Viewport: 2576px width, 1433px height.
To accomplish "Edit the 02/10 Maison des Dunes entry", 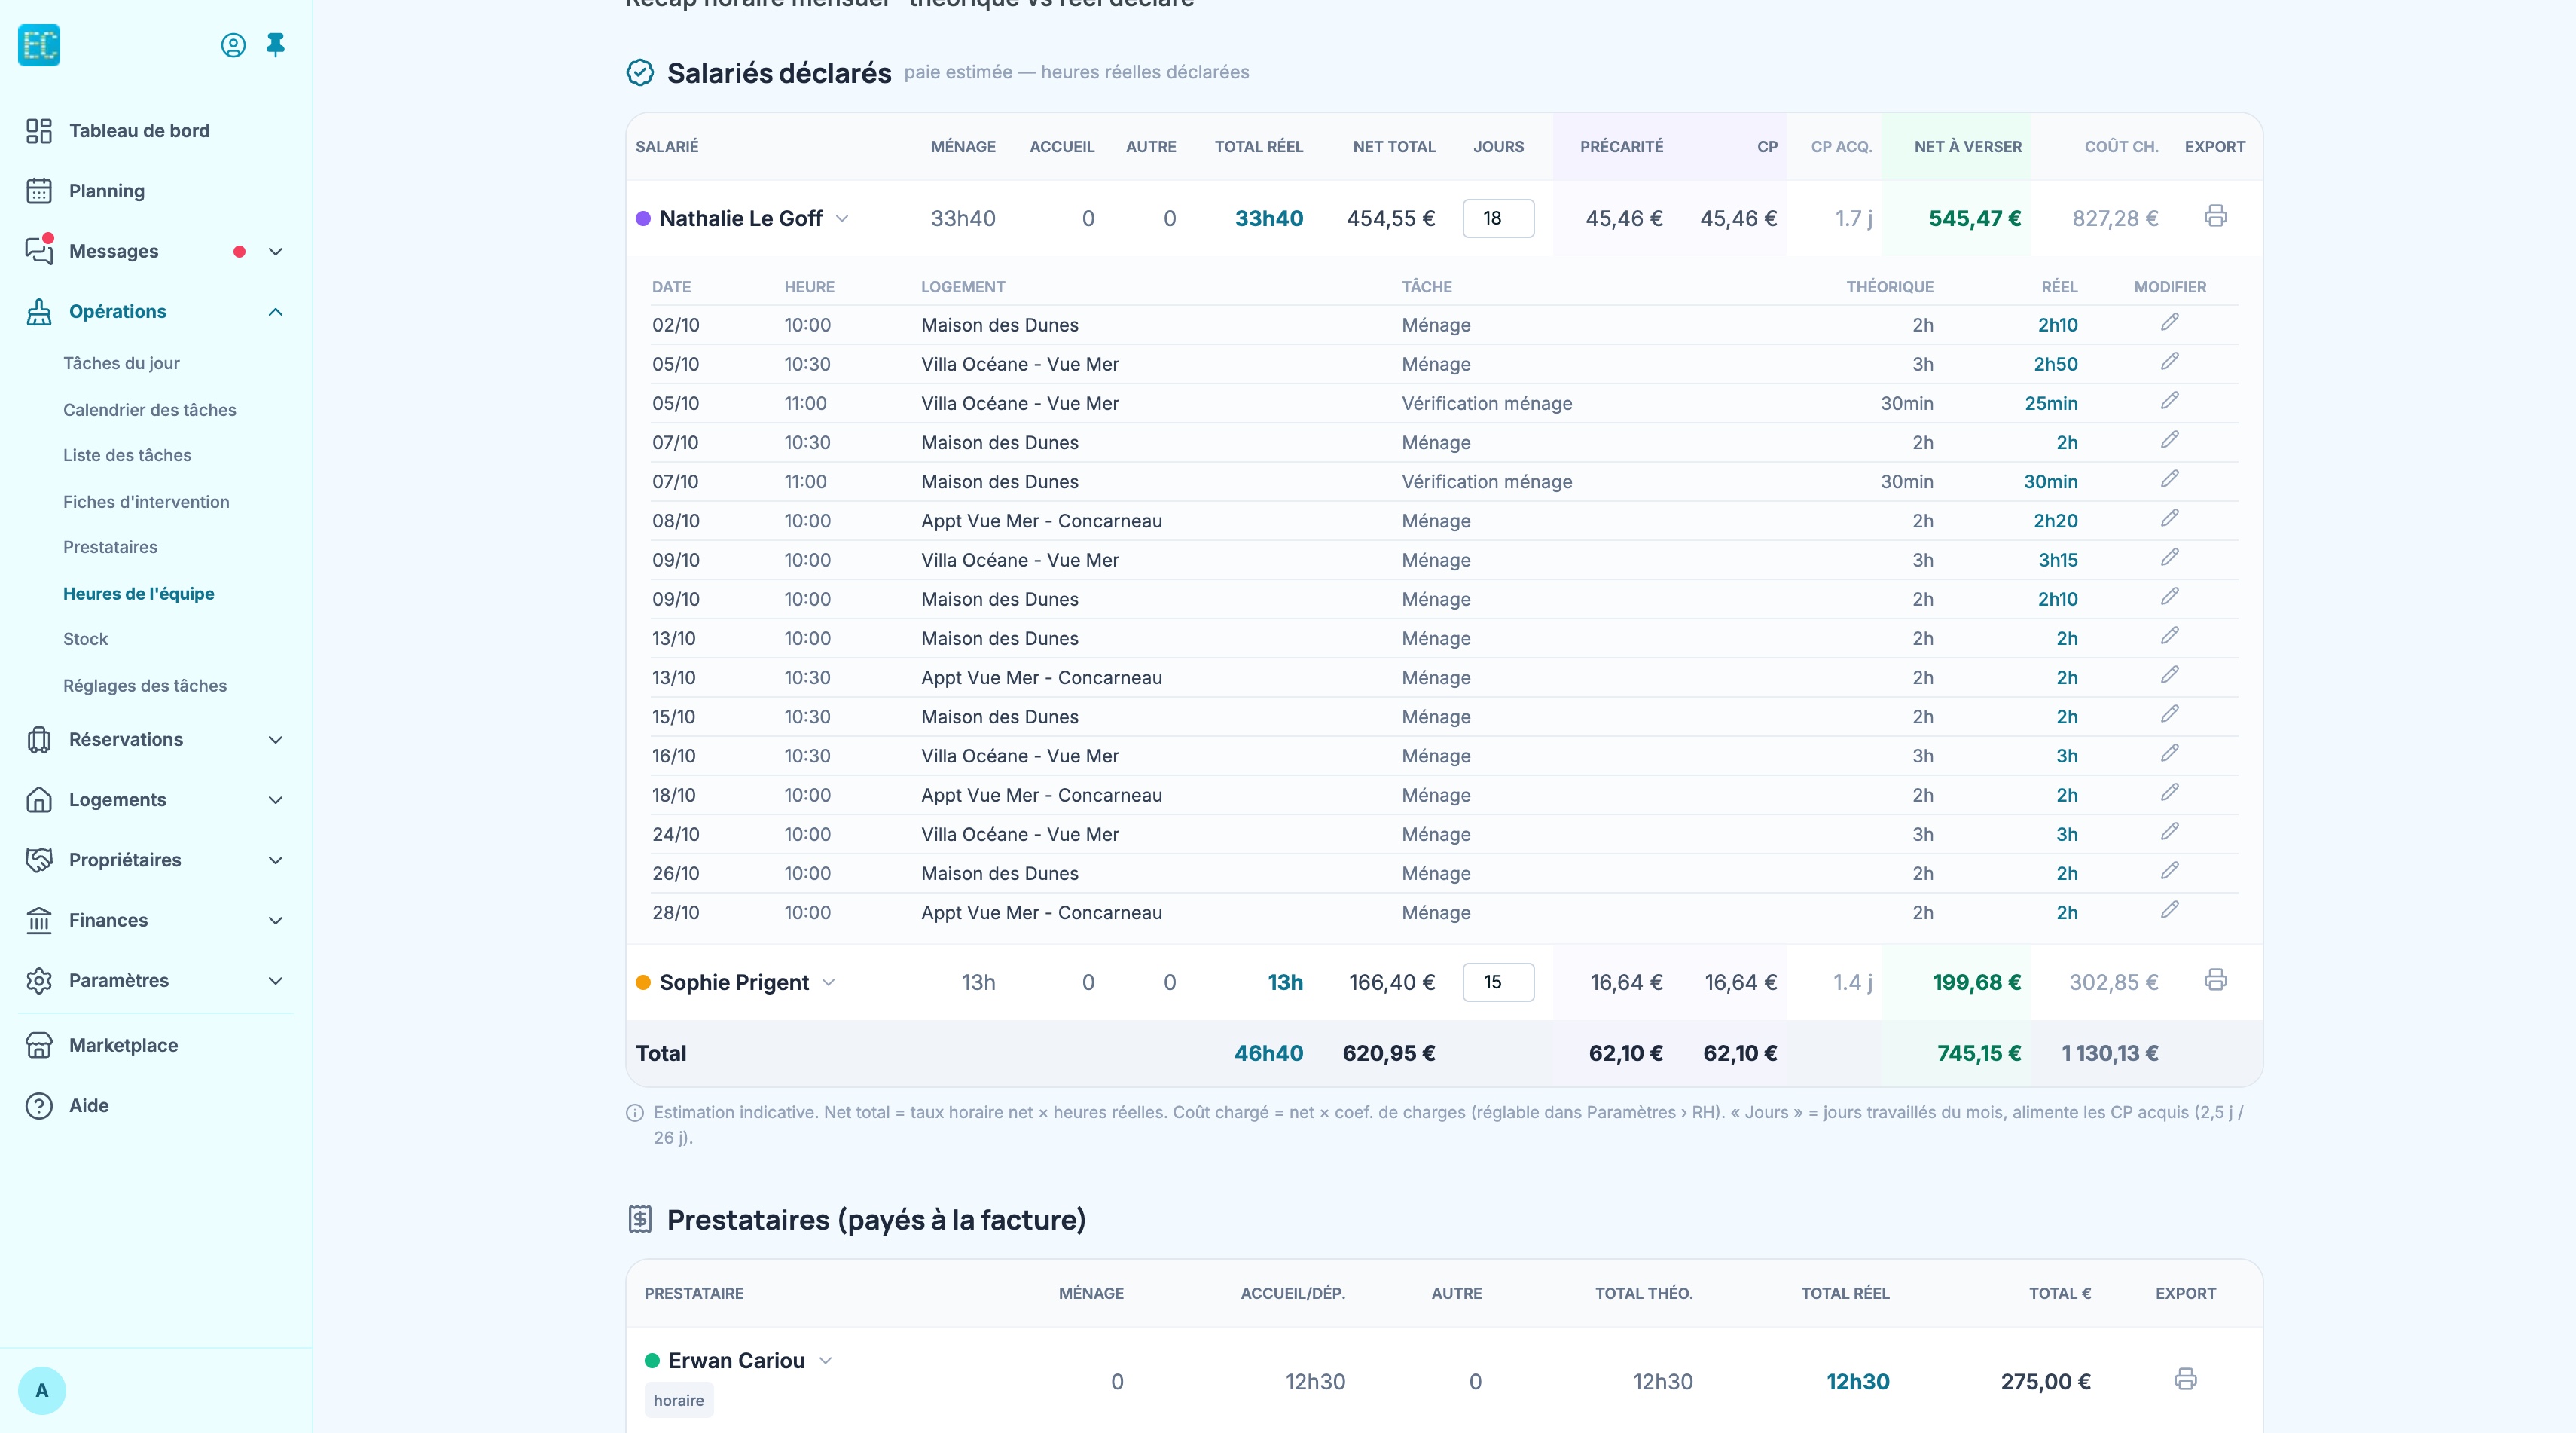I will [2169, 322].
